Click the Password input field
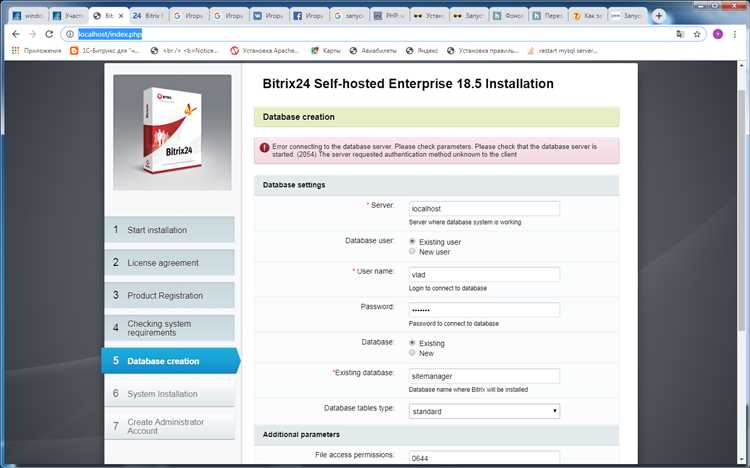This screenshot has width=750, height=468. click(x=484, y=310)
